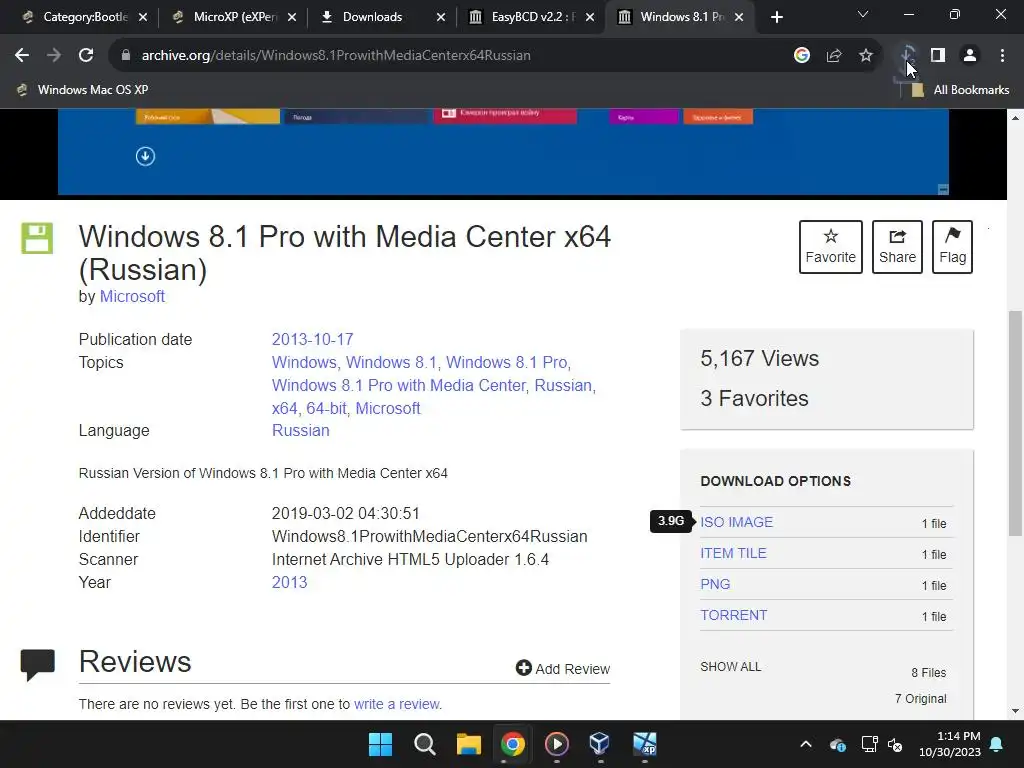Click the share page icon in address bar

click(834, 56)
